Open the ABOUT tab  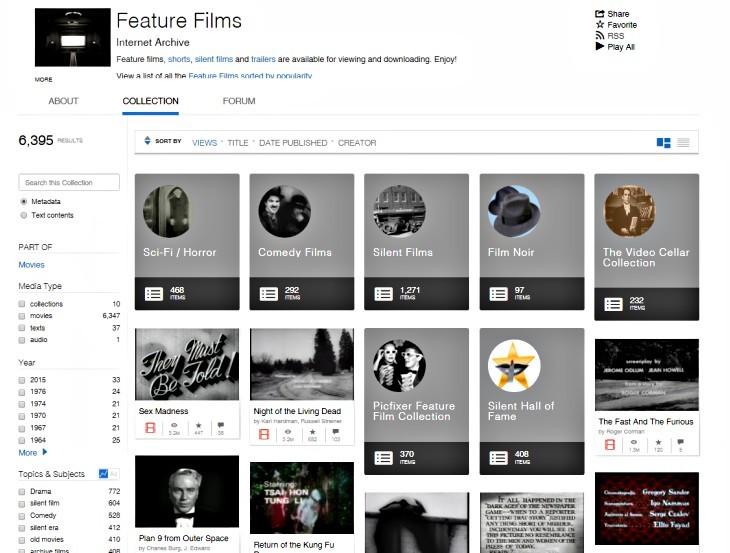coord(63,101)
